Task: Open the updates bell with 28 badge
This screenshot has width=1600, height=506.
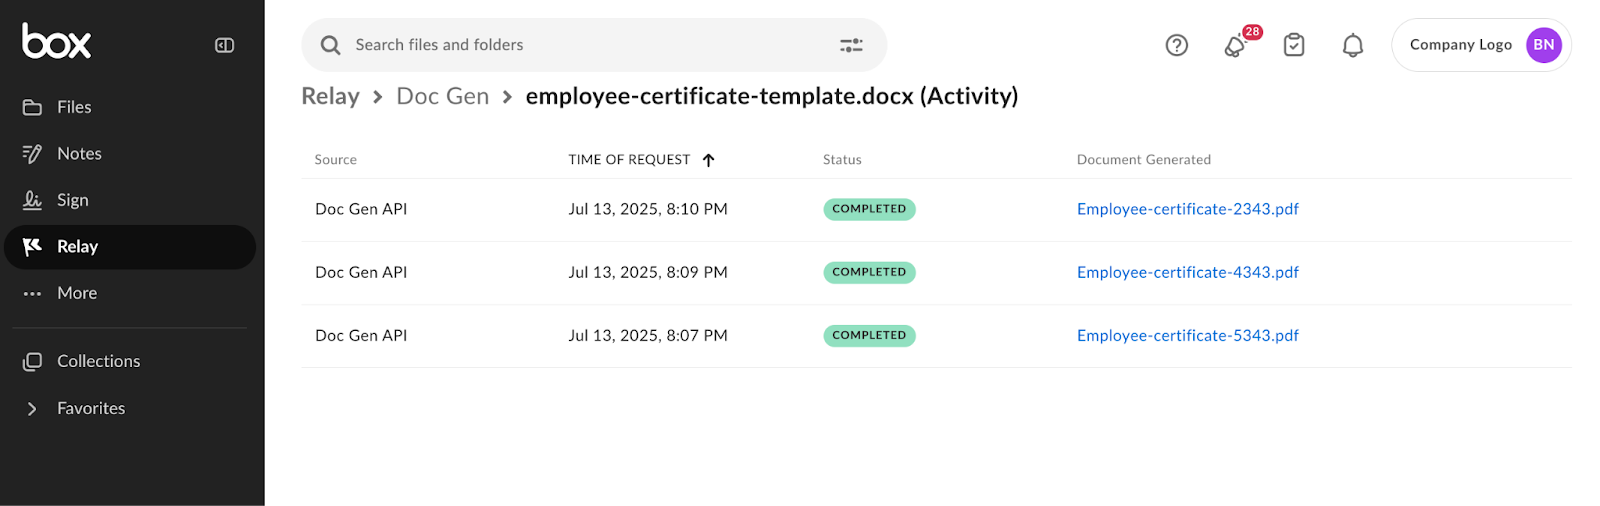Action: point(1236,45)
